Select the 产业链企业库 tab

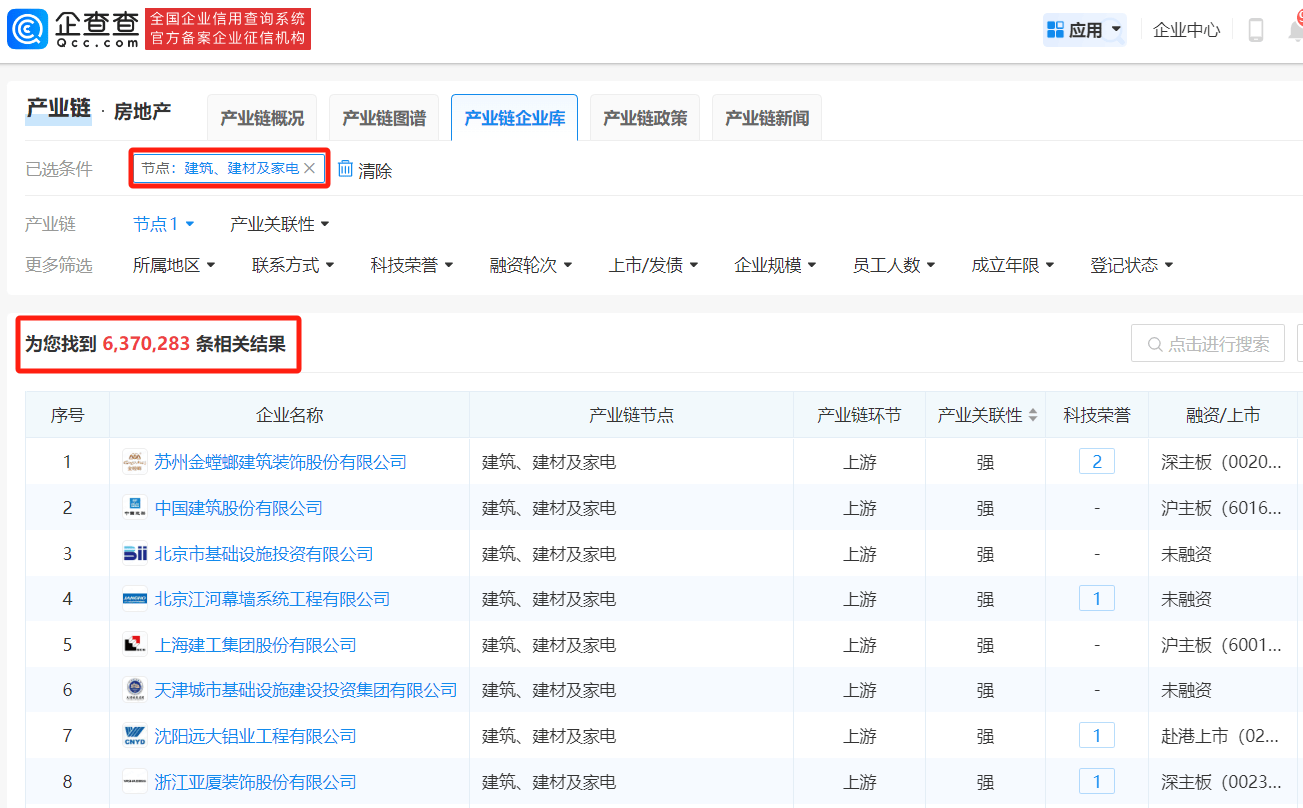(515, 118)
